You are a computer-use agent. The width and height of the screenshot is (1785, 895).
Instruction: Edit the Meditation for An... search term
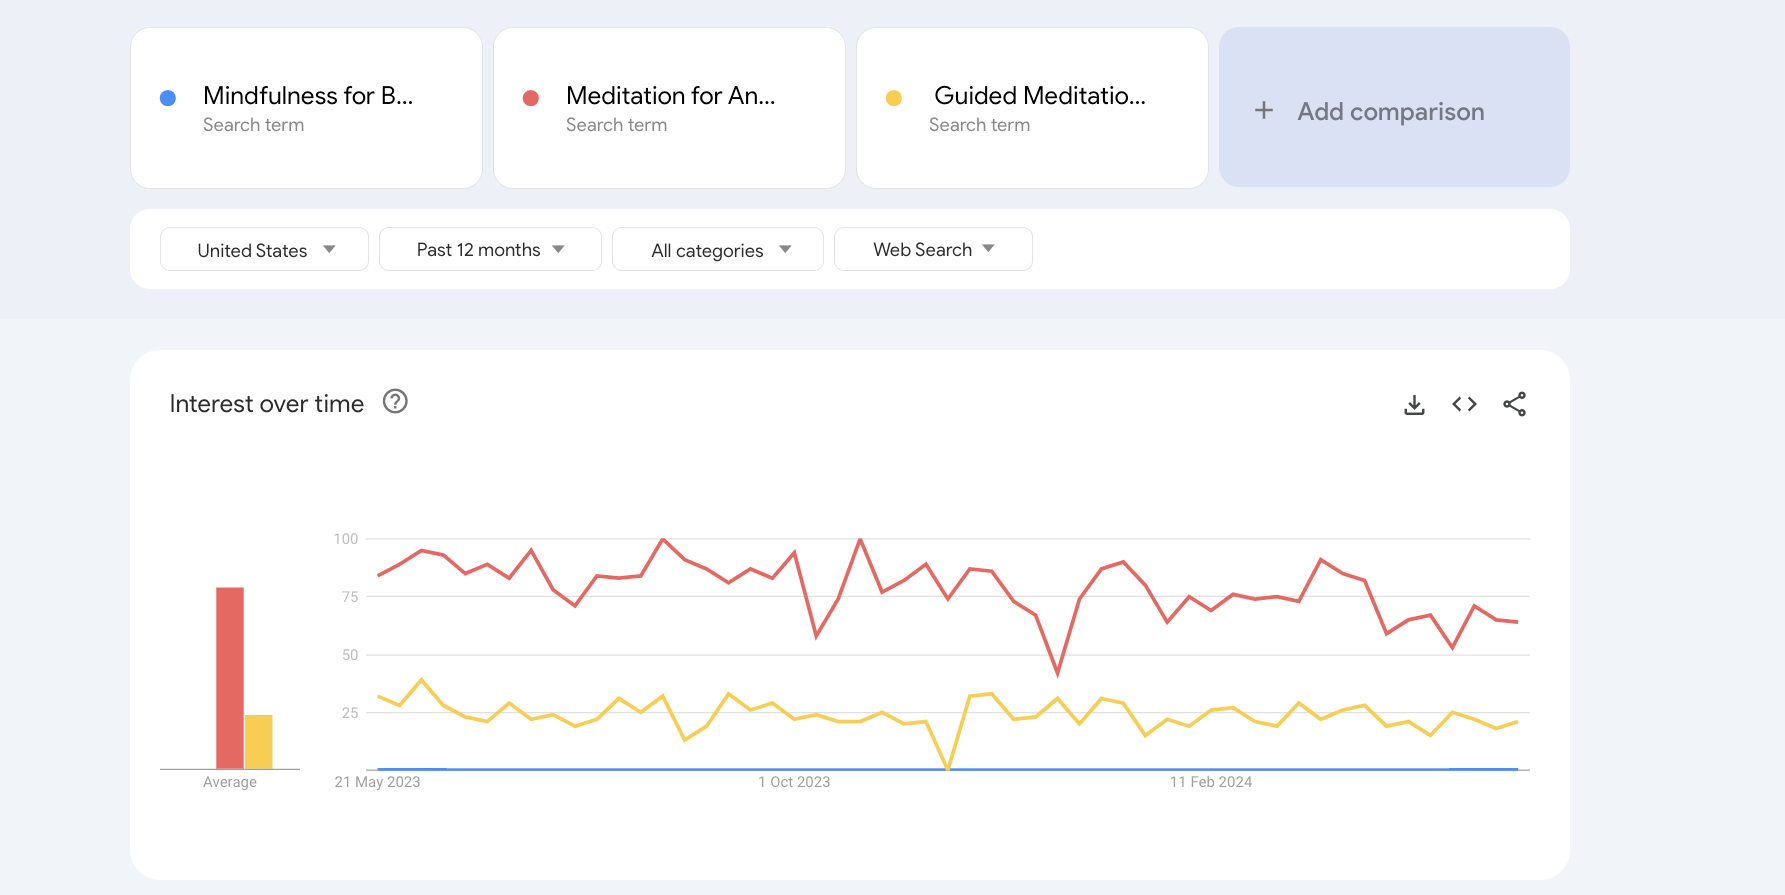click(x=671, y=96)
